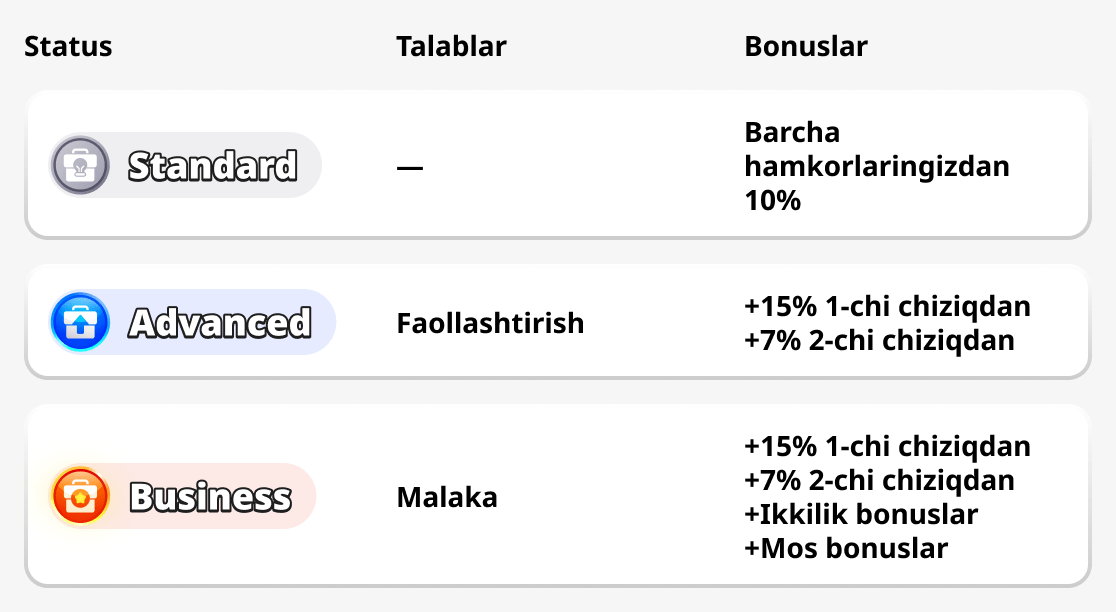Click the Barcha hamkorlaringizdan 10% bonus text

point(877,166)
